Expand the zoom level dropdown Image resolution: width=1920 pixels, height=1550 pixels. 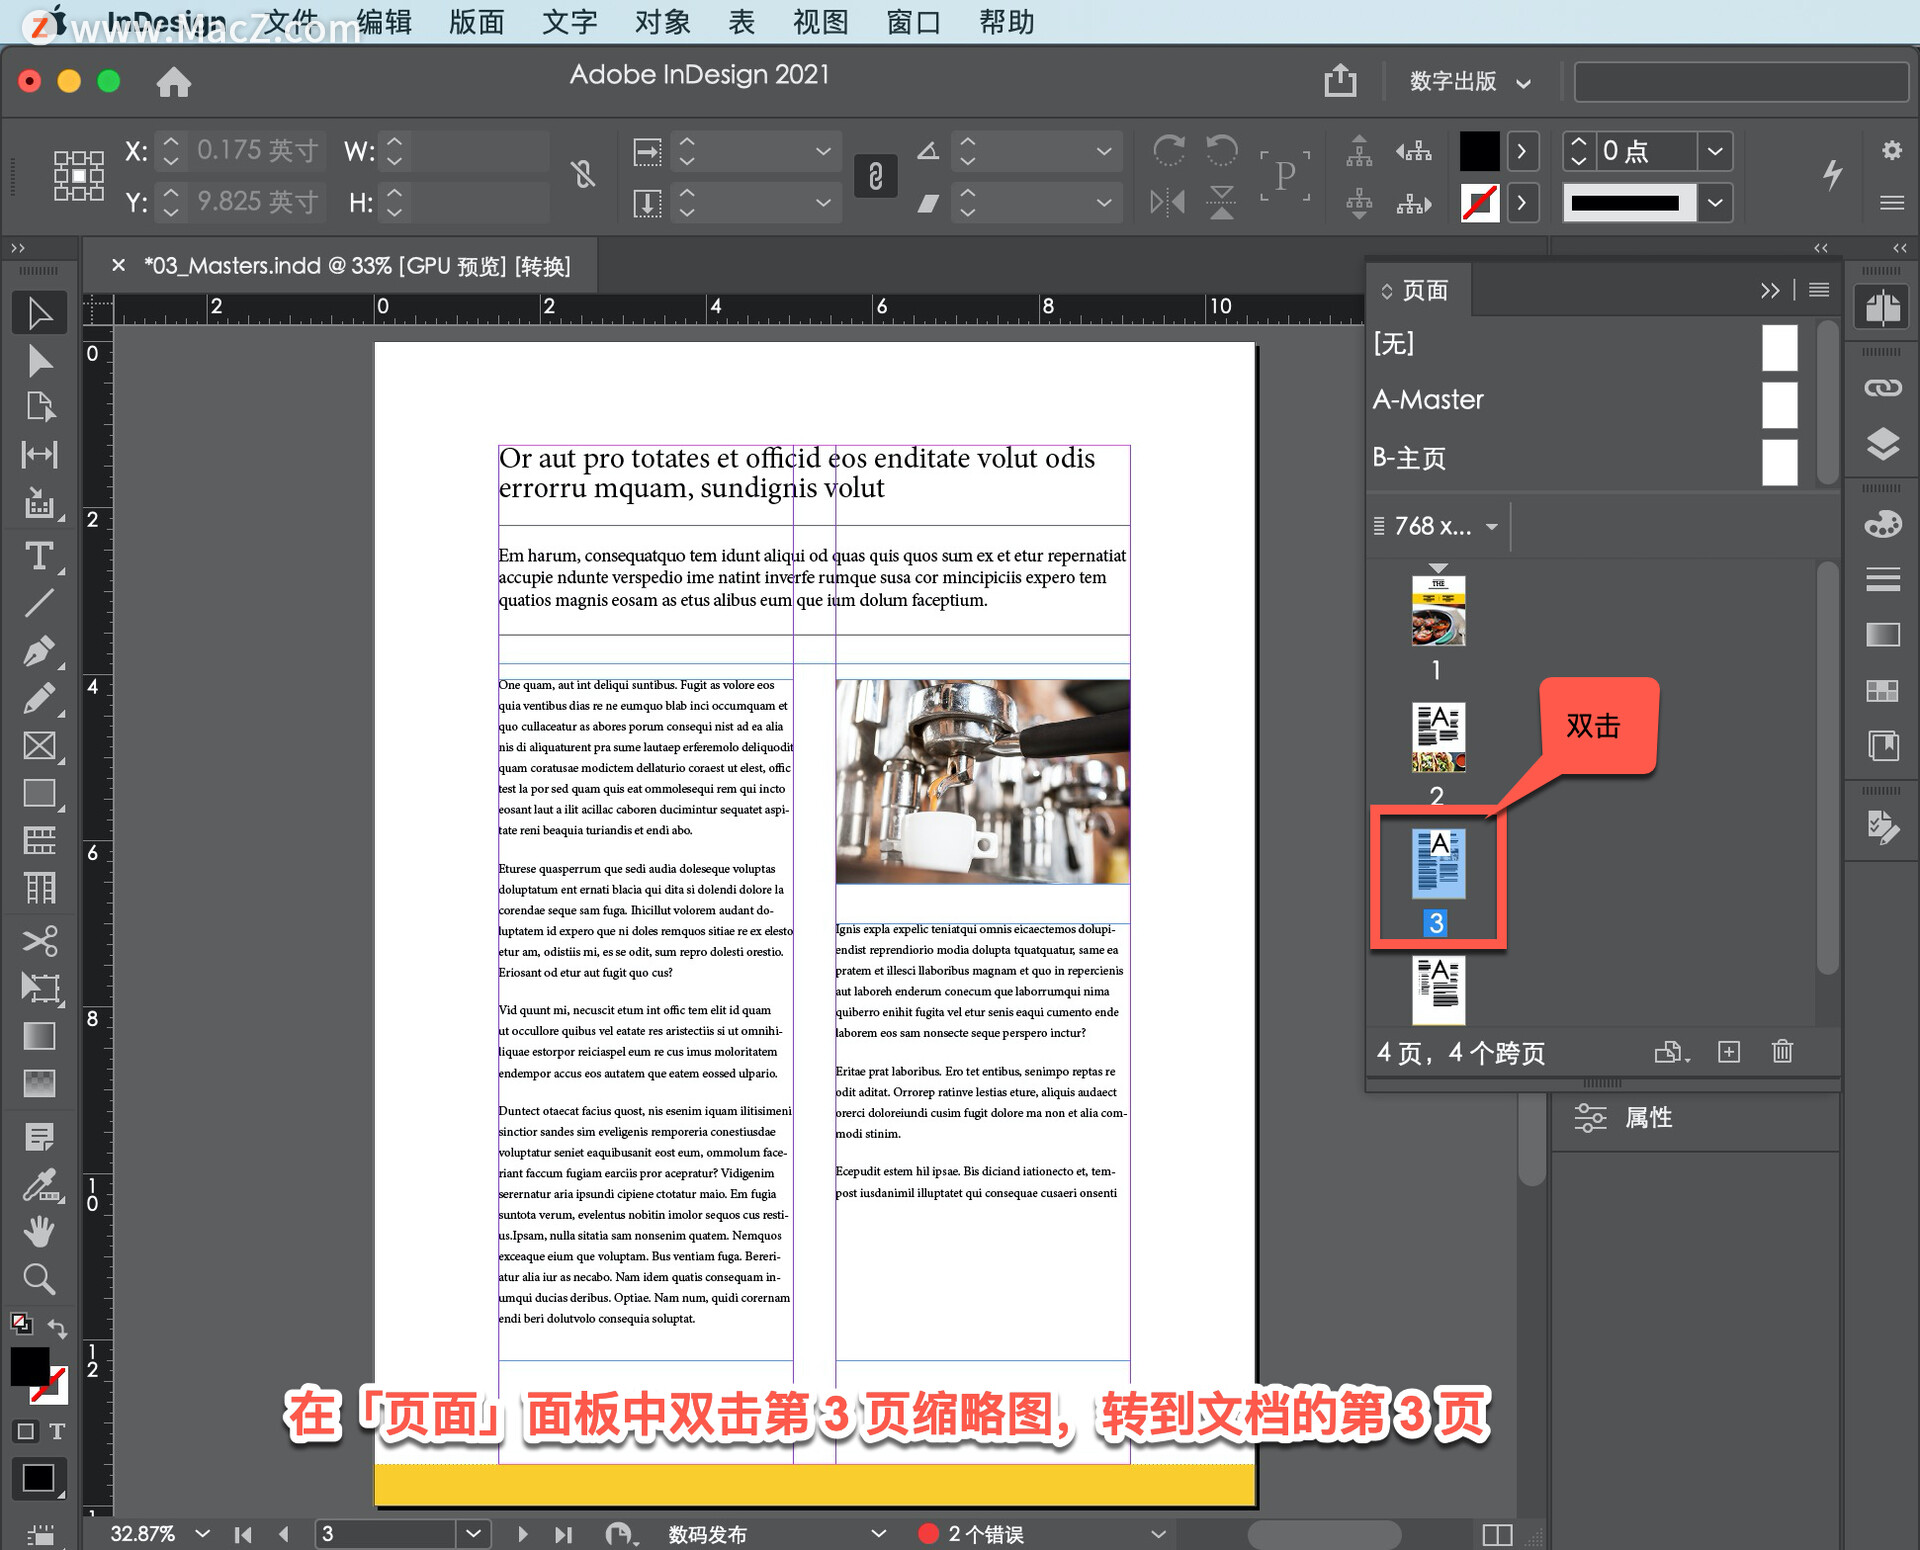(x=203, y=1534)
